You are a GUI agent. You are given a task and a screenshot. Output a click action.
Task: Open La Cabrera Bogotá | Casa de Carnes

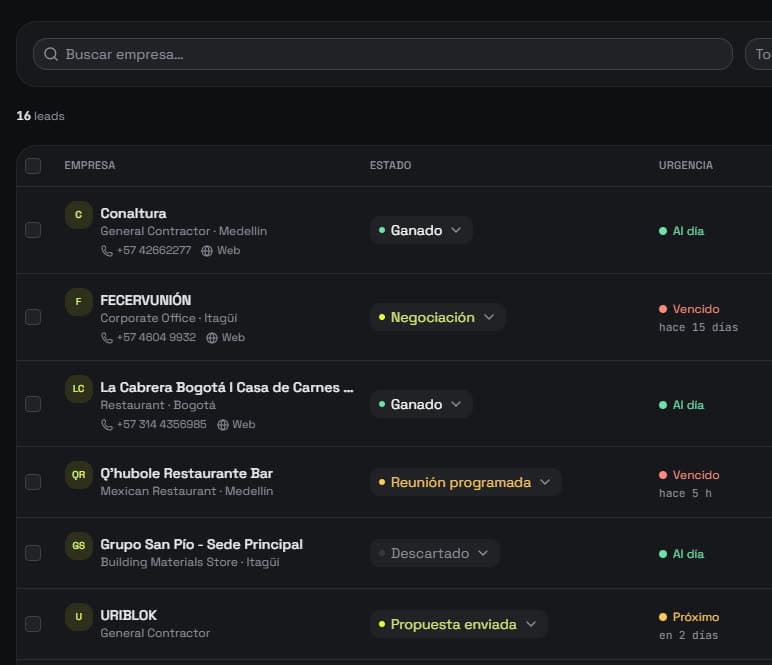pyautogui.click(x=227, y=387)
